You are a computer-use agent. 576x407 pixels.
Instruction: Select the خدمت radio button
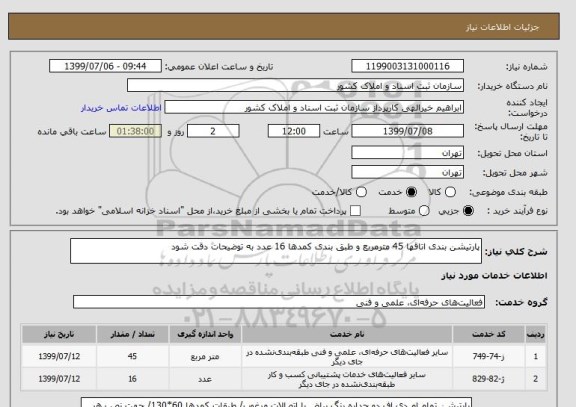(411, 192)
